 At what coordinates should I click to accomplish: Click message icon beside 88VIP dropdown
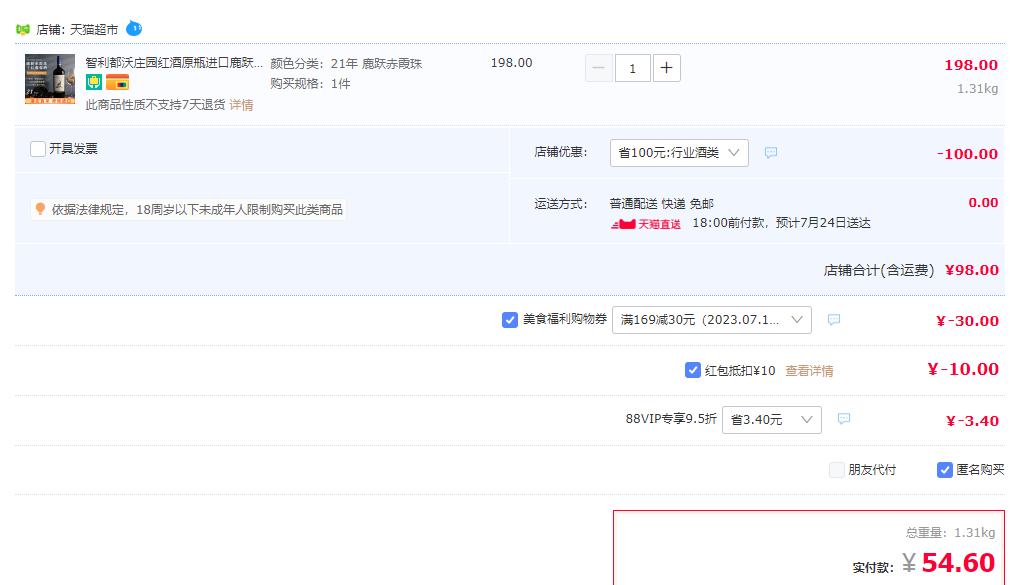tap(844, 419)
